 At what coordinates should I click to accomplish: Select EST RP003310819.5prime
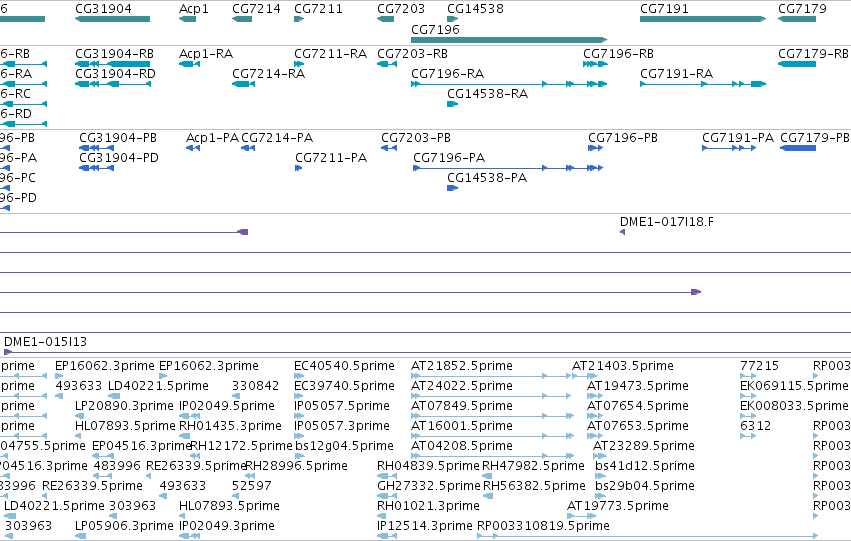(543, 525)
